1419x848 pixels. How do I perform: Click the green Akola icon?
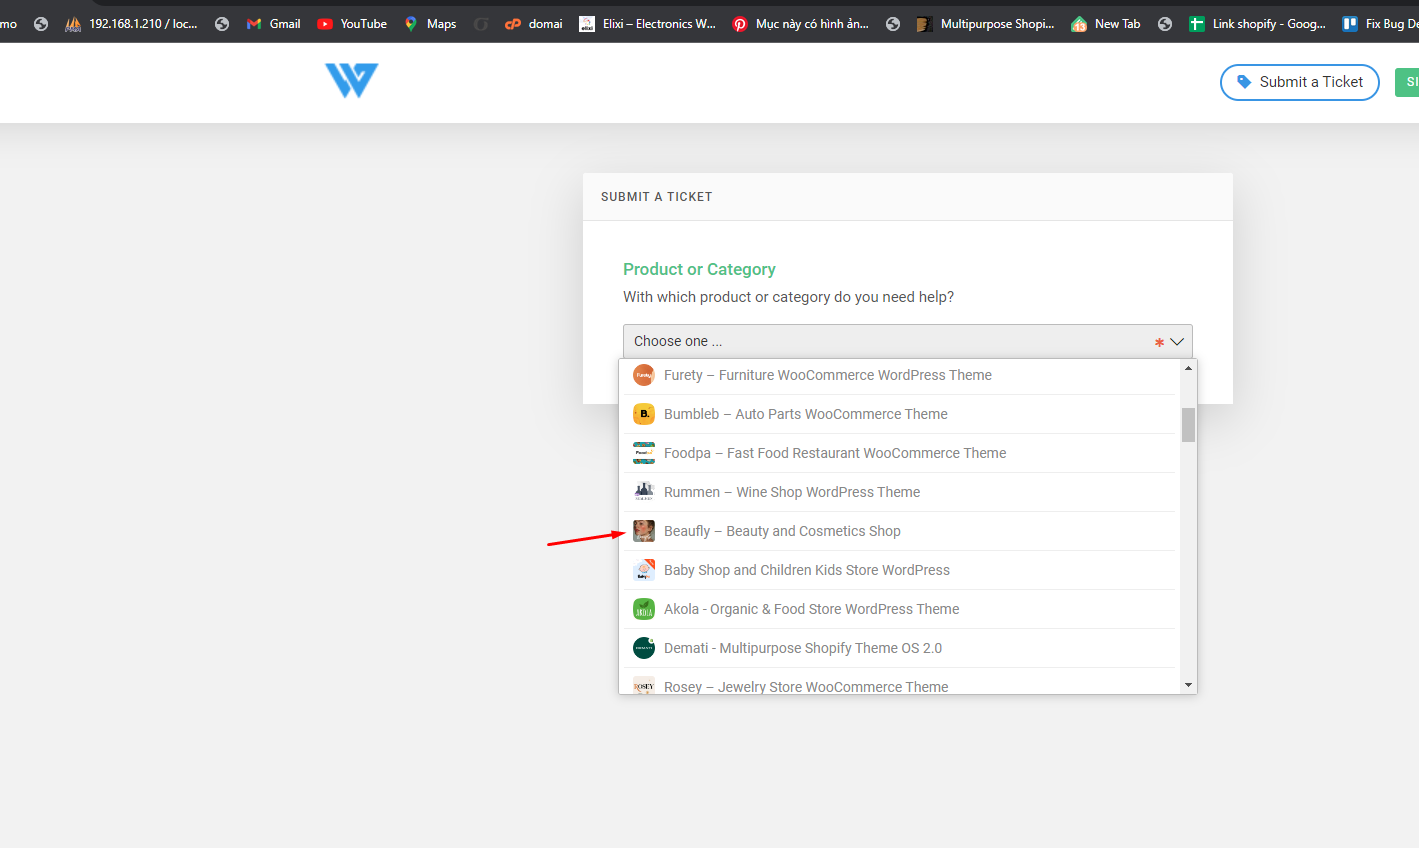[644, 609]
